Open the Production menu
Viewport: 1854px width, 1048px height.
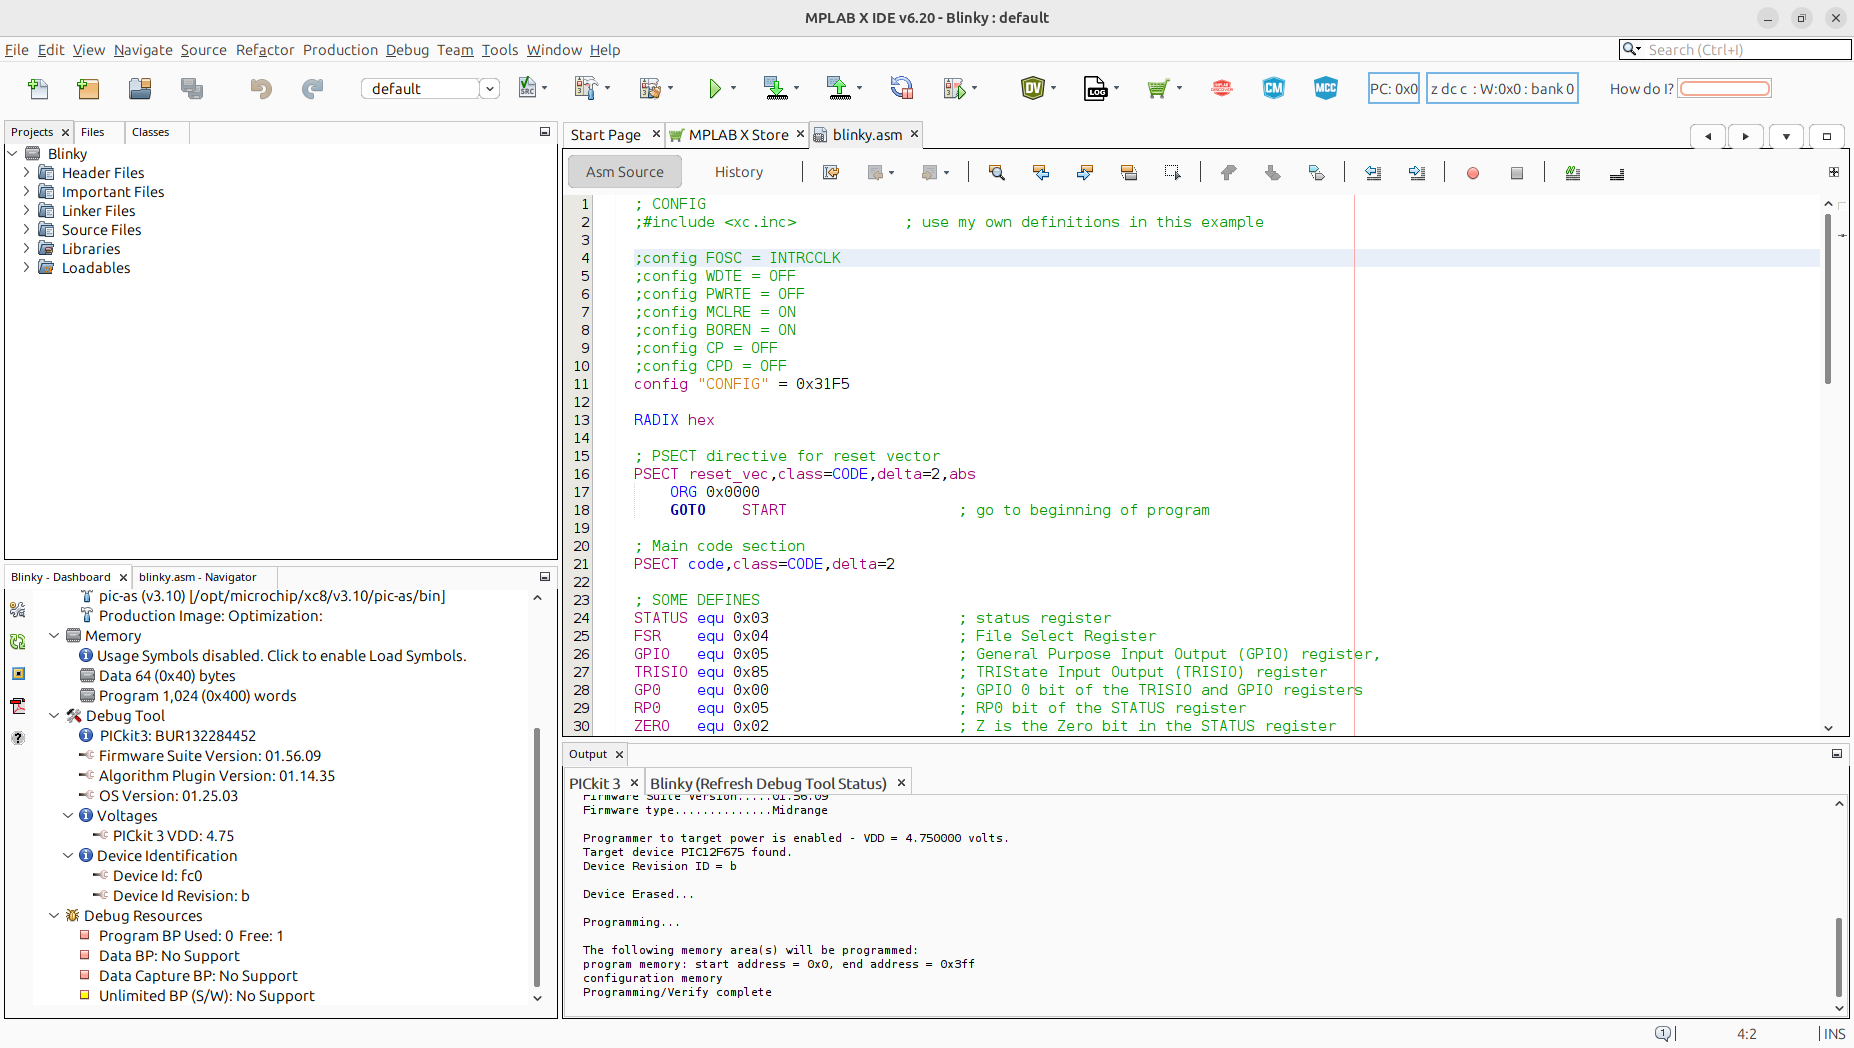[x=340, y=50]
